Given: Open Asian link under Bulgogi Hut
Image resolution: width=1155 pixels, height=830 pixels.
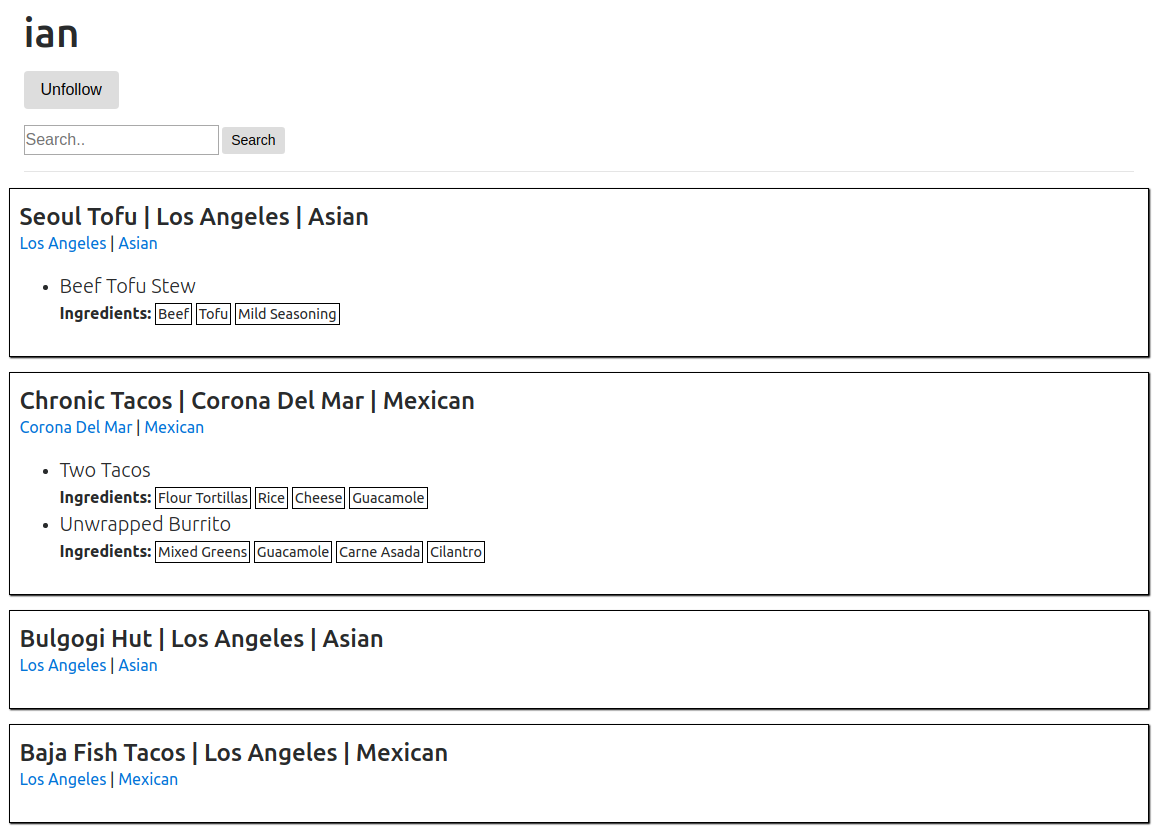Looking at the screenshot, I should coord(138,665).
